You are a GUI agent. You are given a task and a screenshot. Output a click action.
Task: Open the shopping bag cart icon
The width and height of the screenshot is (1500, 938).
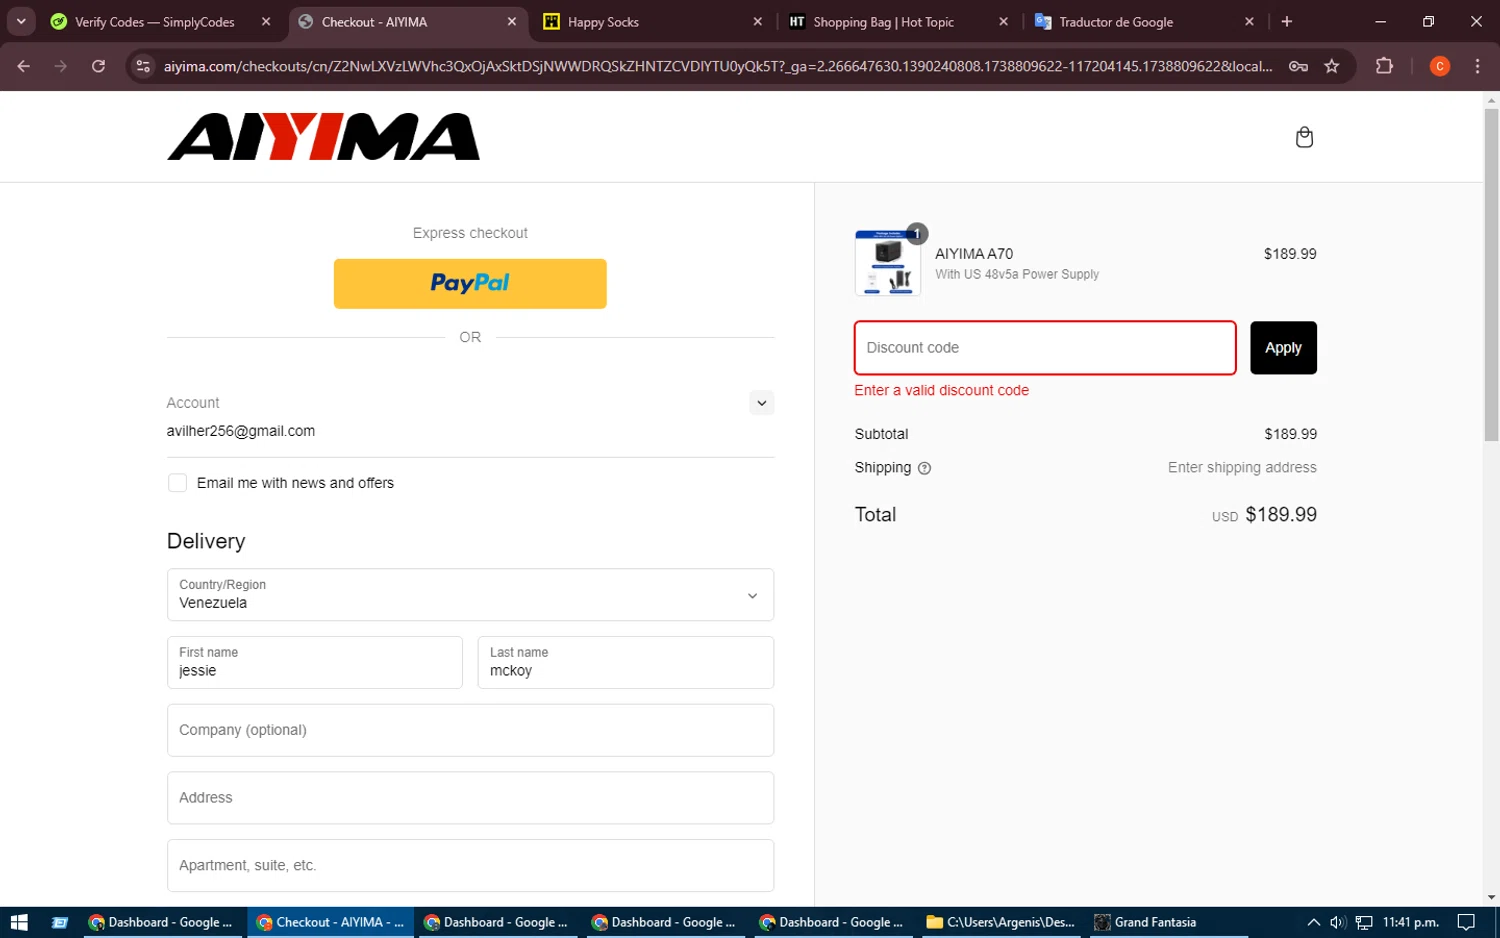[x=1304, y=137]
